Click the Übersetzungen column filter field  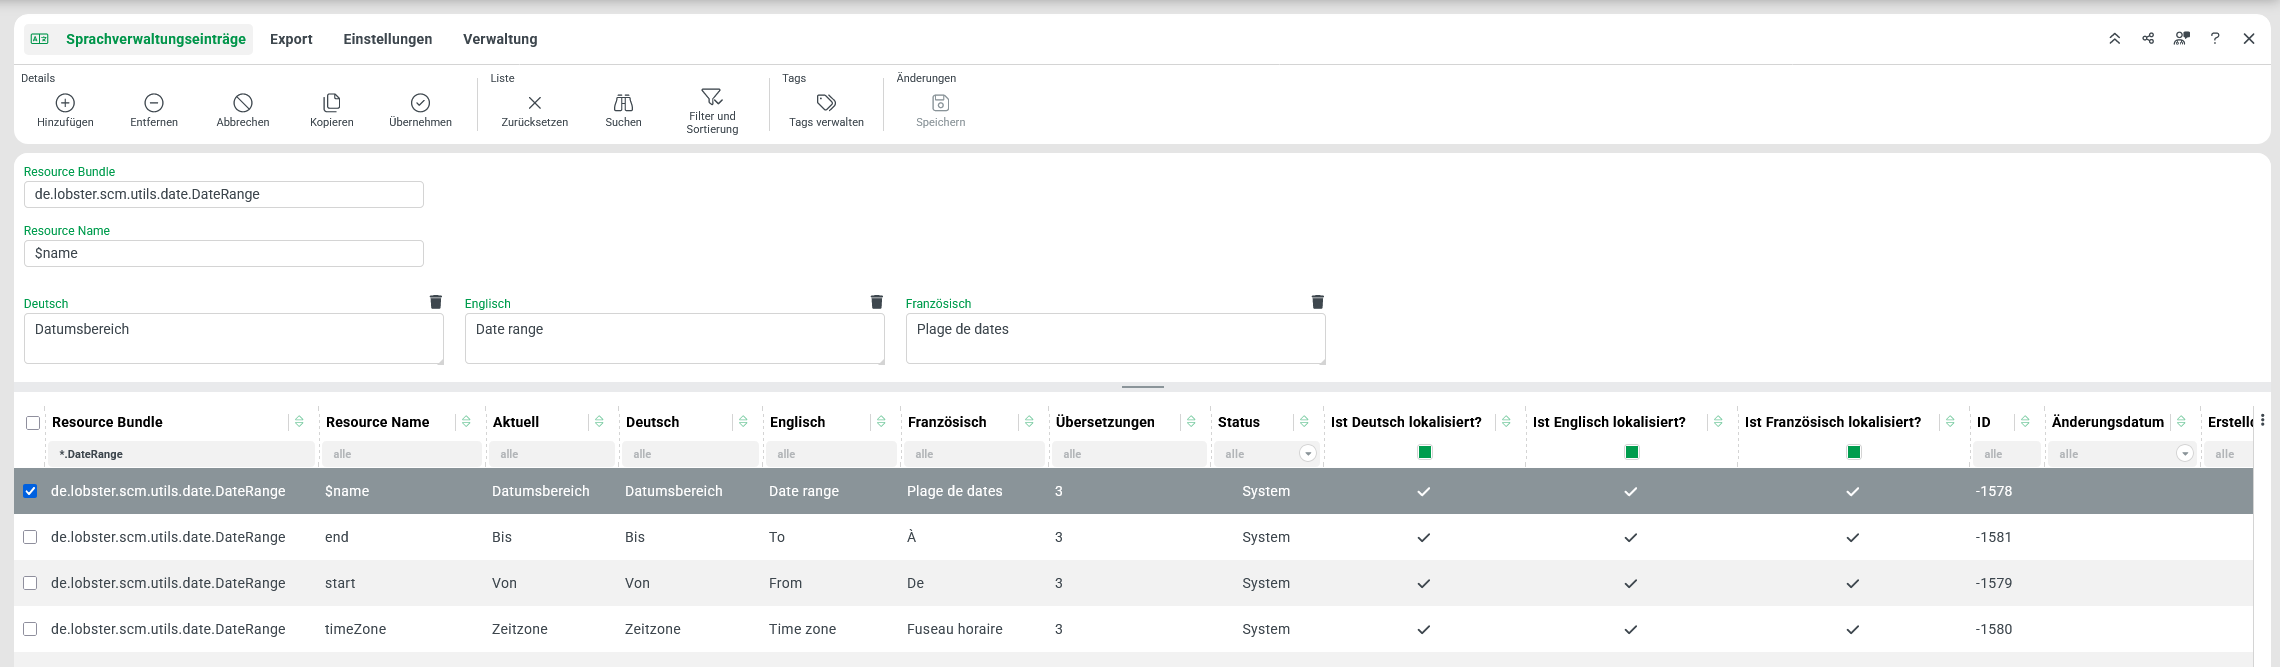pos(1129,454)
